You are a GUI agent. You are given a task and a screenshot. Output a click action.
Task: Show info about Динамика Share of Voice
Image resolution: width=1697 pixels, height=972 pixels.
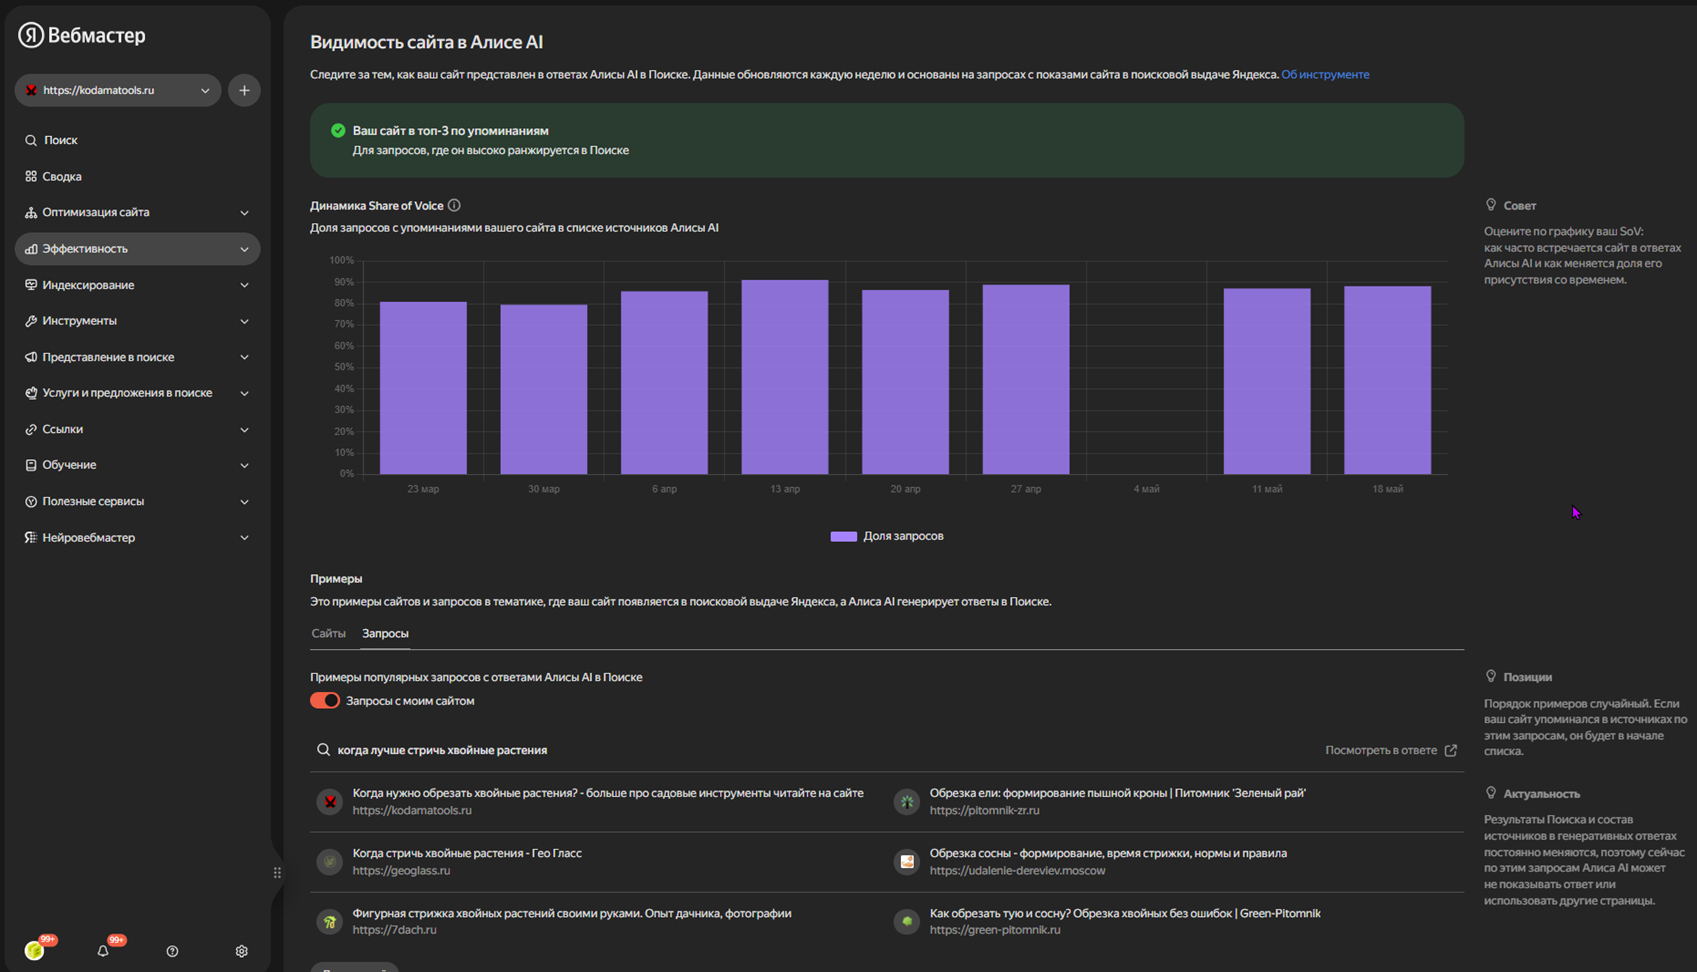(x=454, y=205)
